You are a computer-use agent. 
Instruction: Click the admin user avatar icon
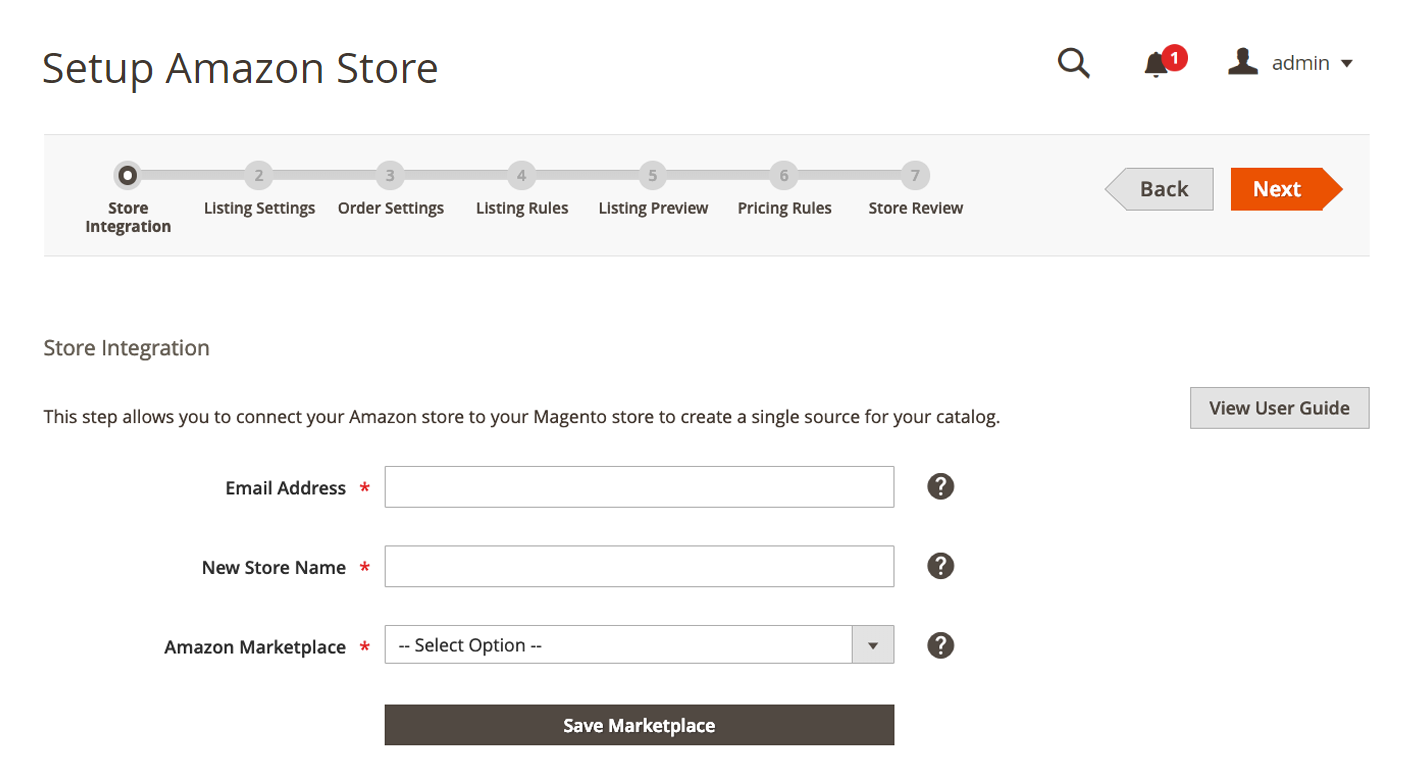tap(1242, 63)
